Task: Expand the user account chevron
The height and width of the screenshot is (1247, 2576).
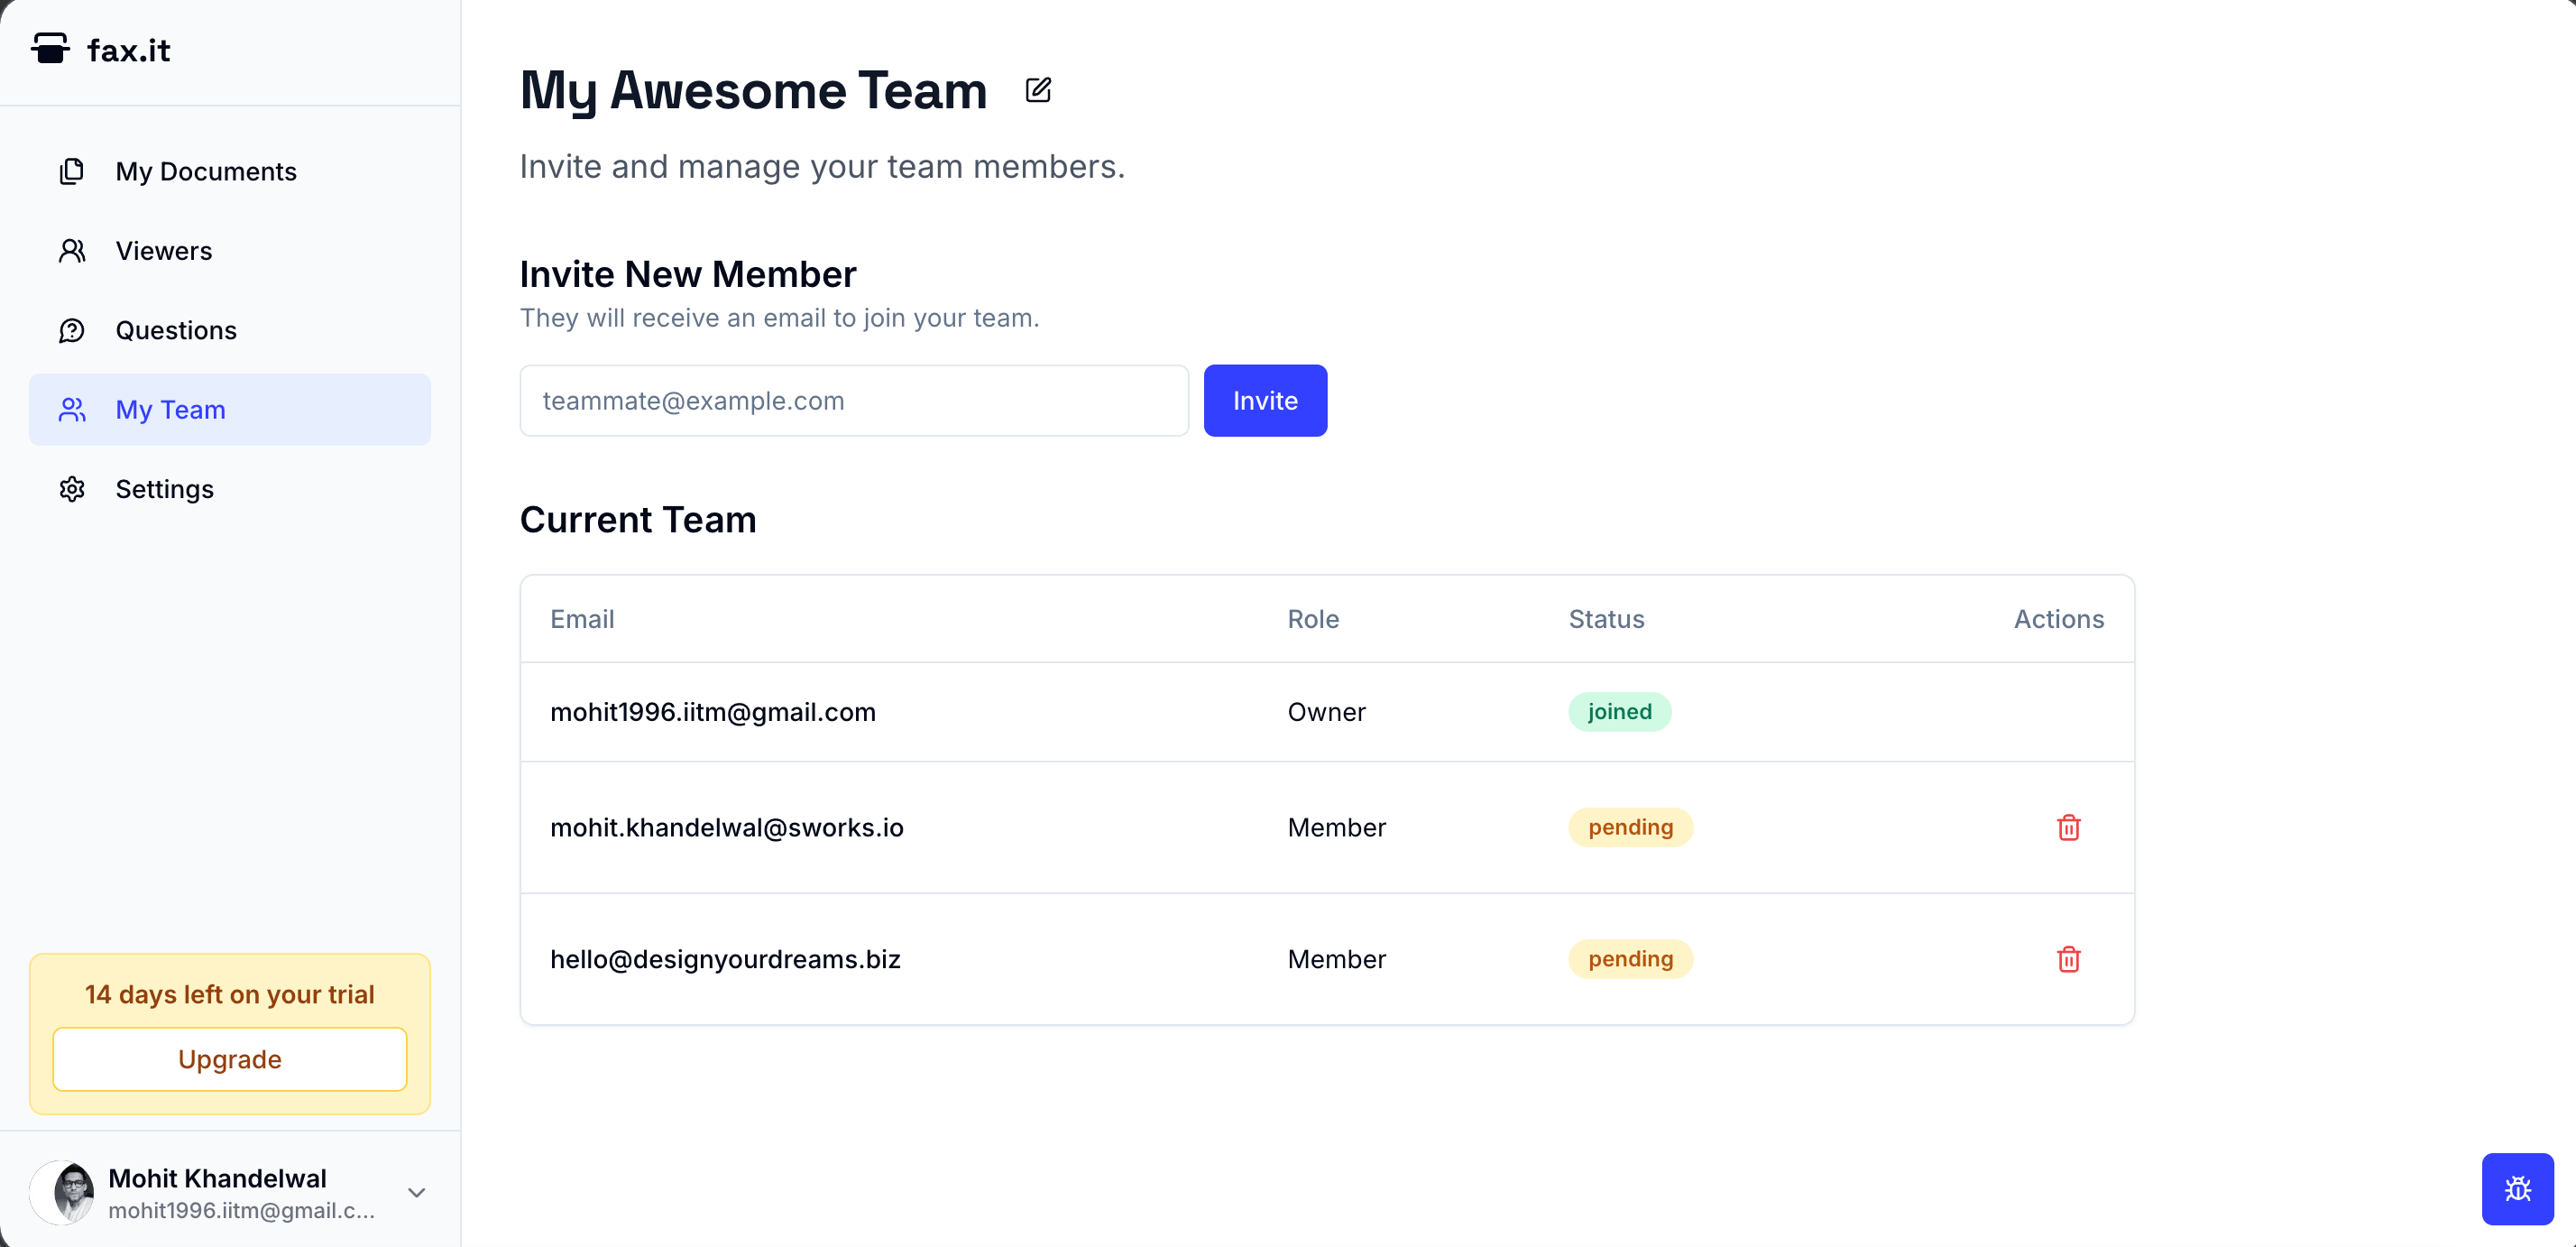Action: [417, 1192]
